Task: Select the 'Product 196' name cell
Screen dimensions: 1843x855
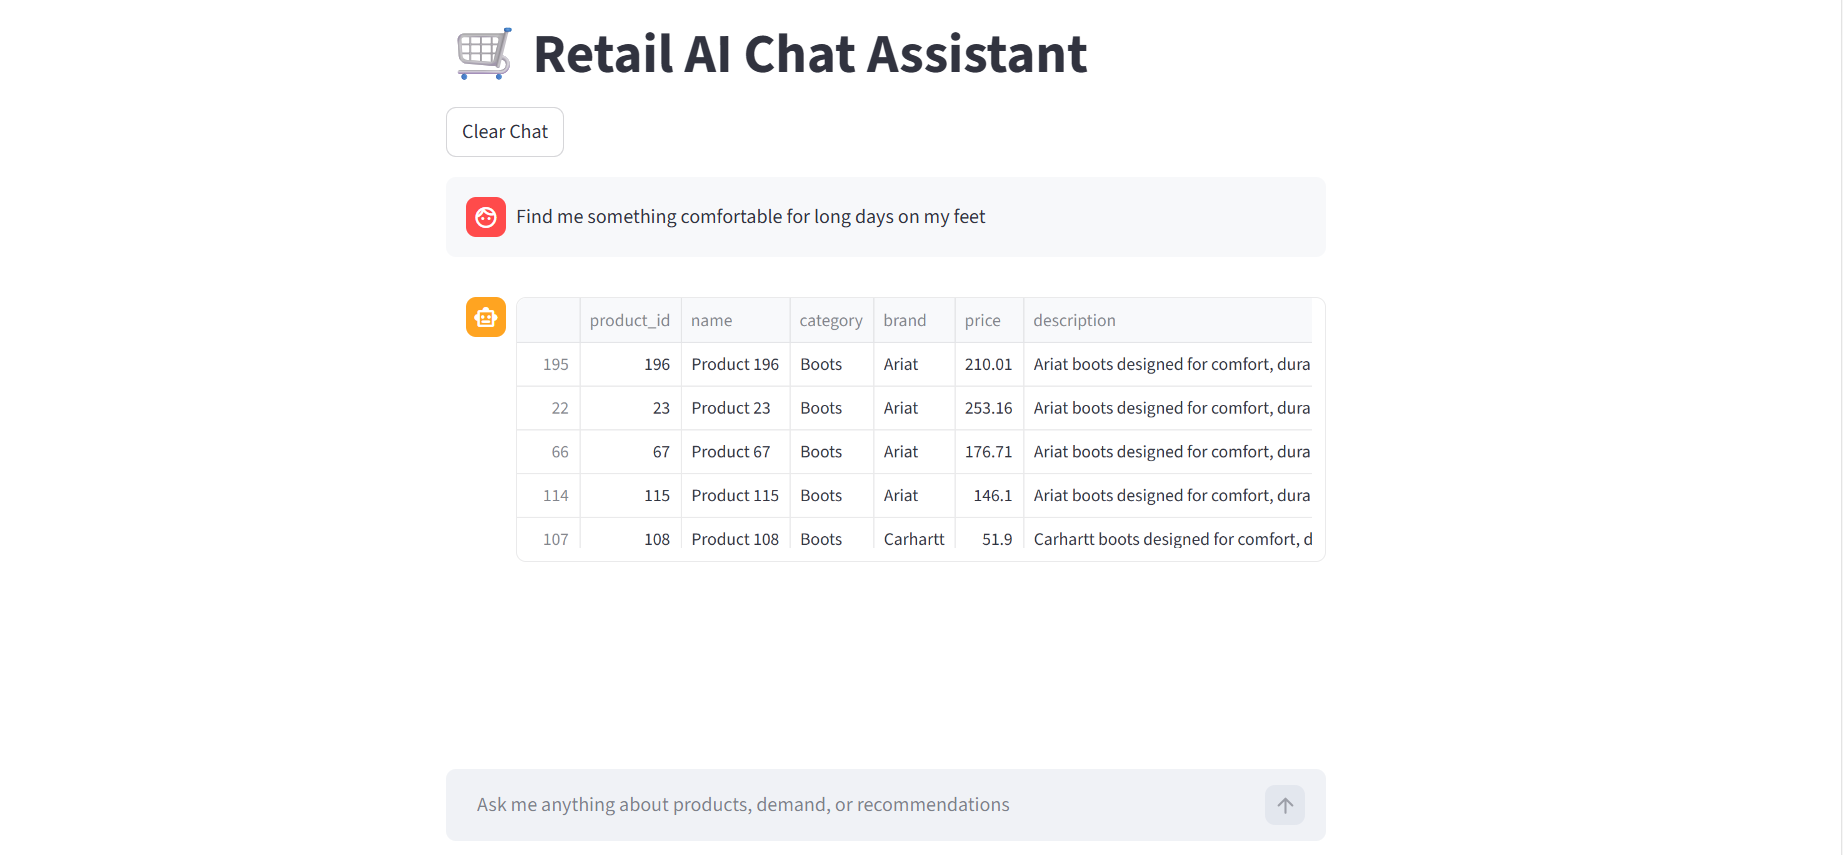Action: [x=736, y=364]
